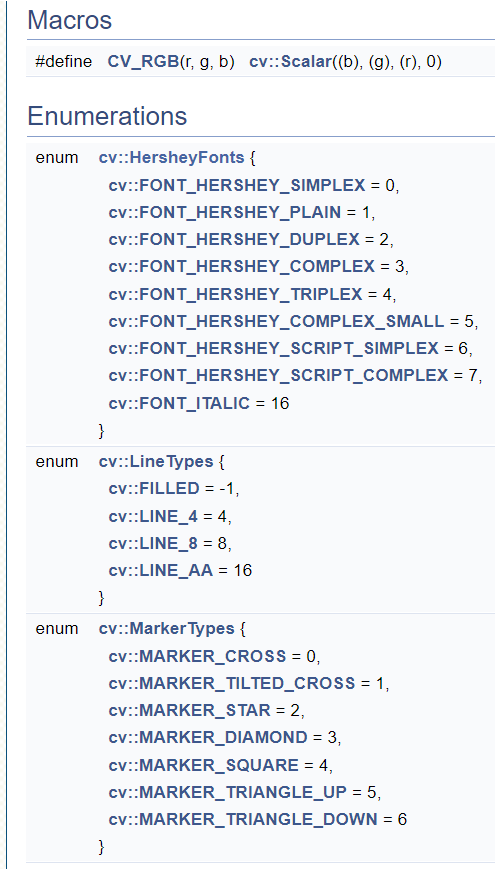Open cv::MARKER_TRIANGLE_DOWN link
This screenshot has height=870, width=496.
point(242,819)
